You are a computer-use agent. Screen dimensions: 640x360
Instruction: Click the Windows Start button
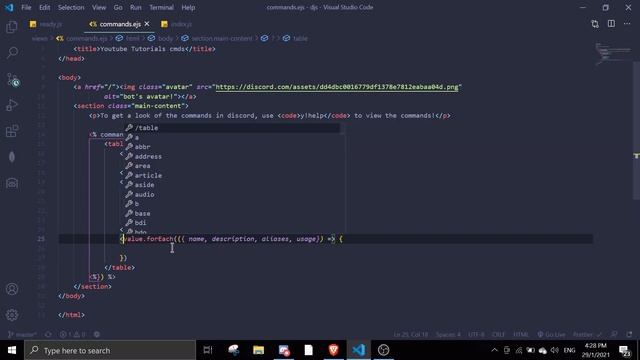pos(12,350)
